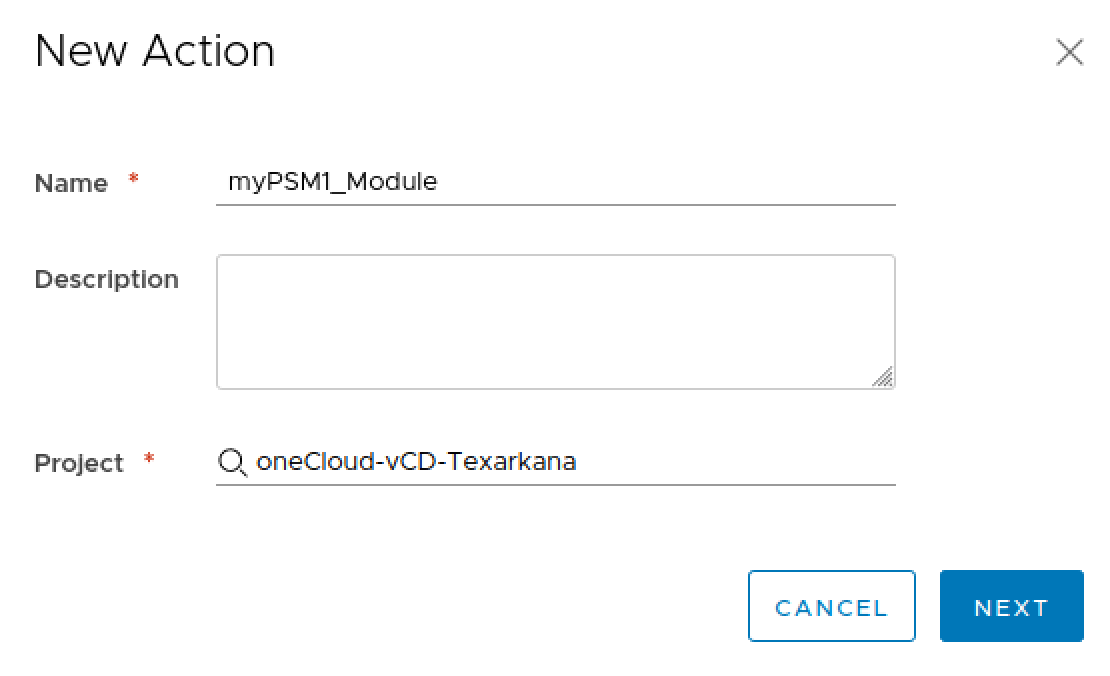Viewport: 1110px width, 676px height.
Task: Click the New Action dialog heading
Action: tap(155, 52)
